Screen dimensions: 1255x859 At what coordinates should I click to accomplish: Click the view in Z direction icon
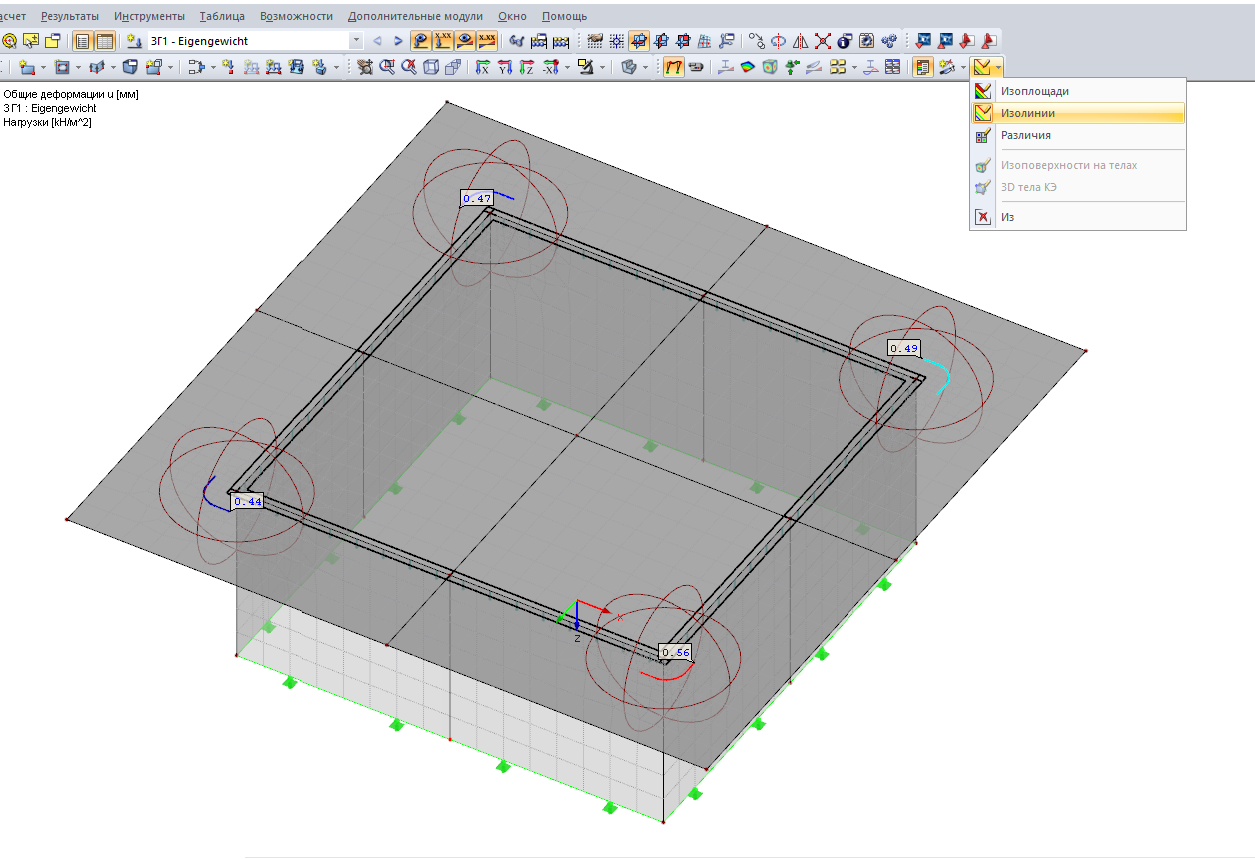(x=527, y=67)
